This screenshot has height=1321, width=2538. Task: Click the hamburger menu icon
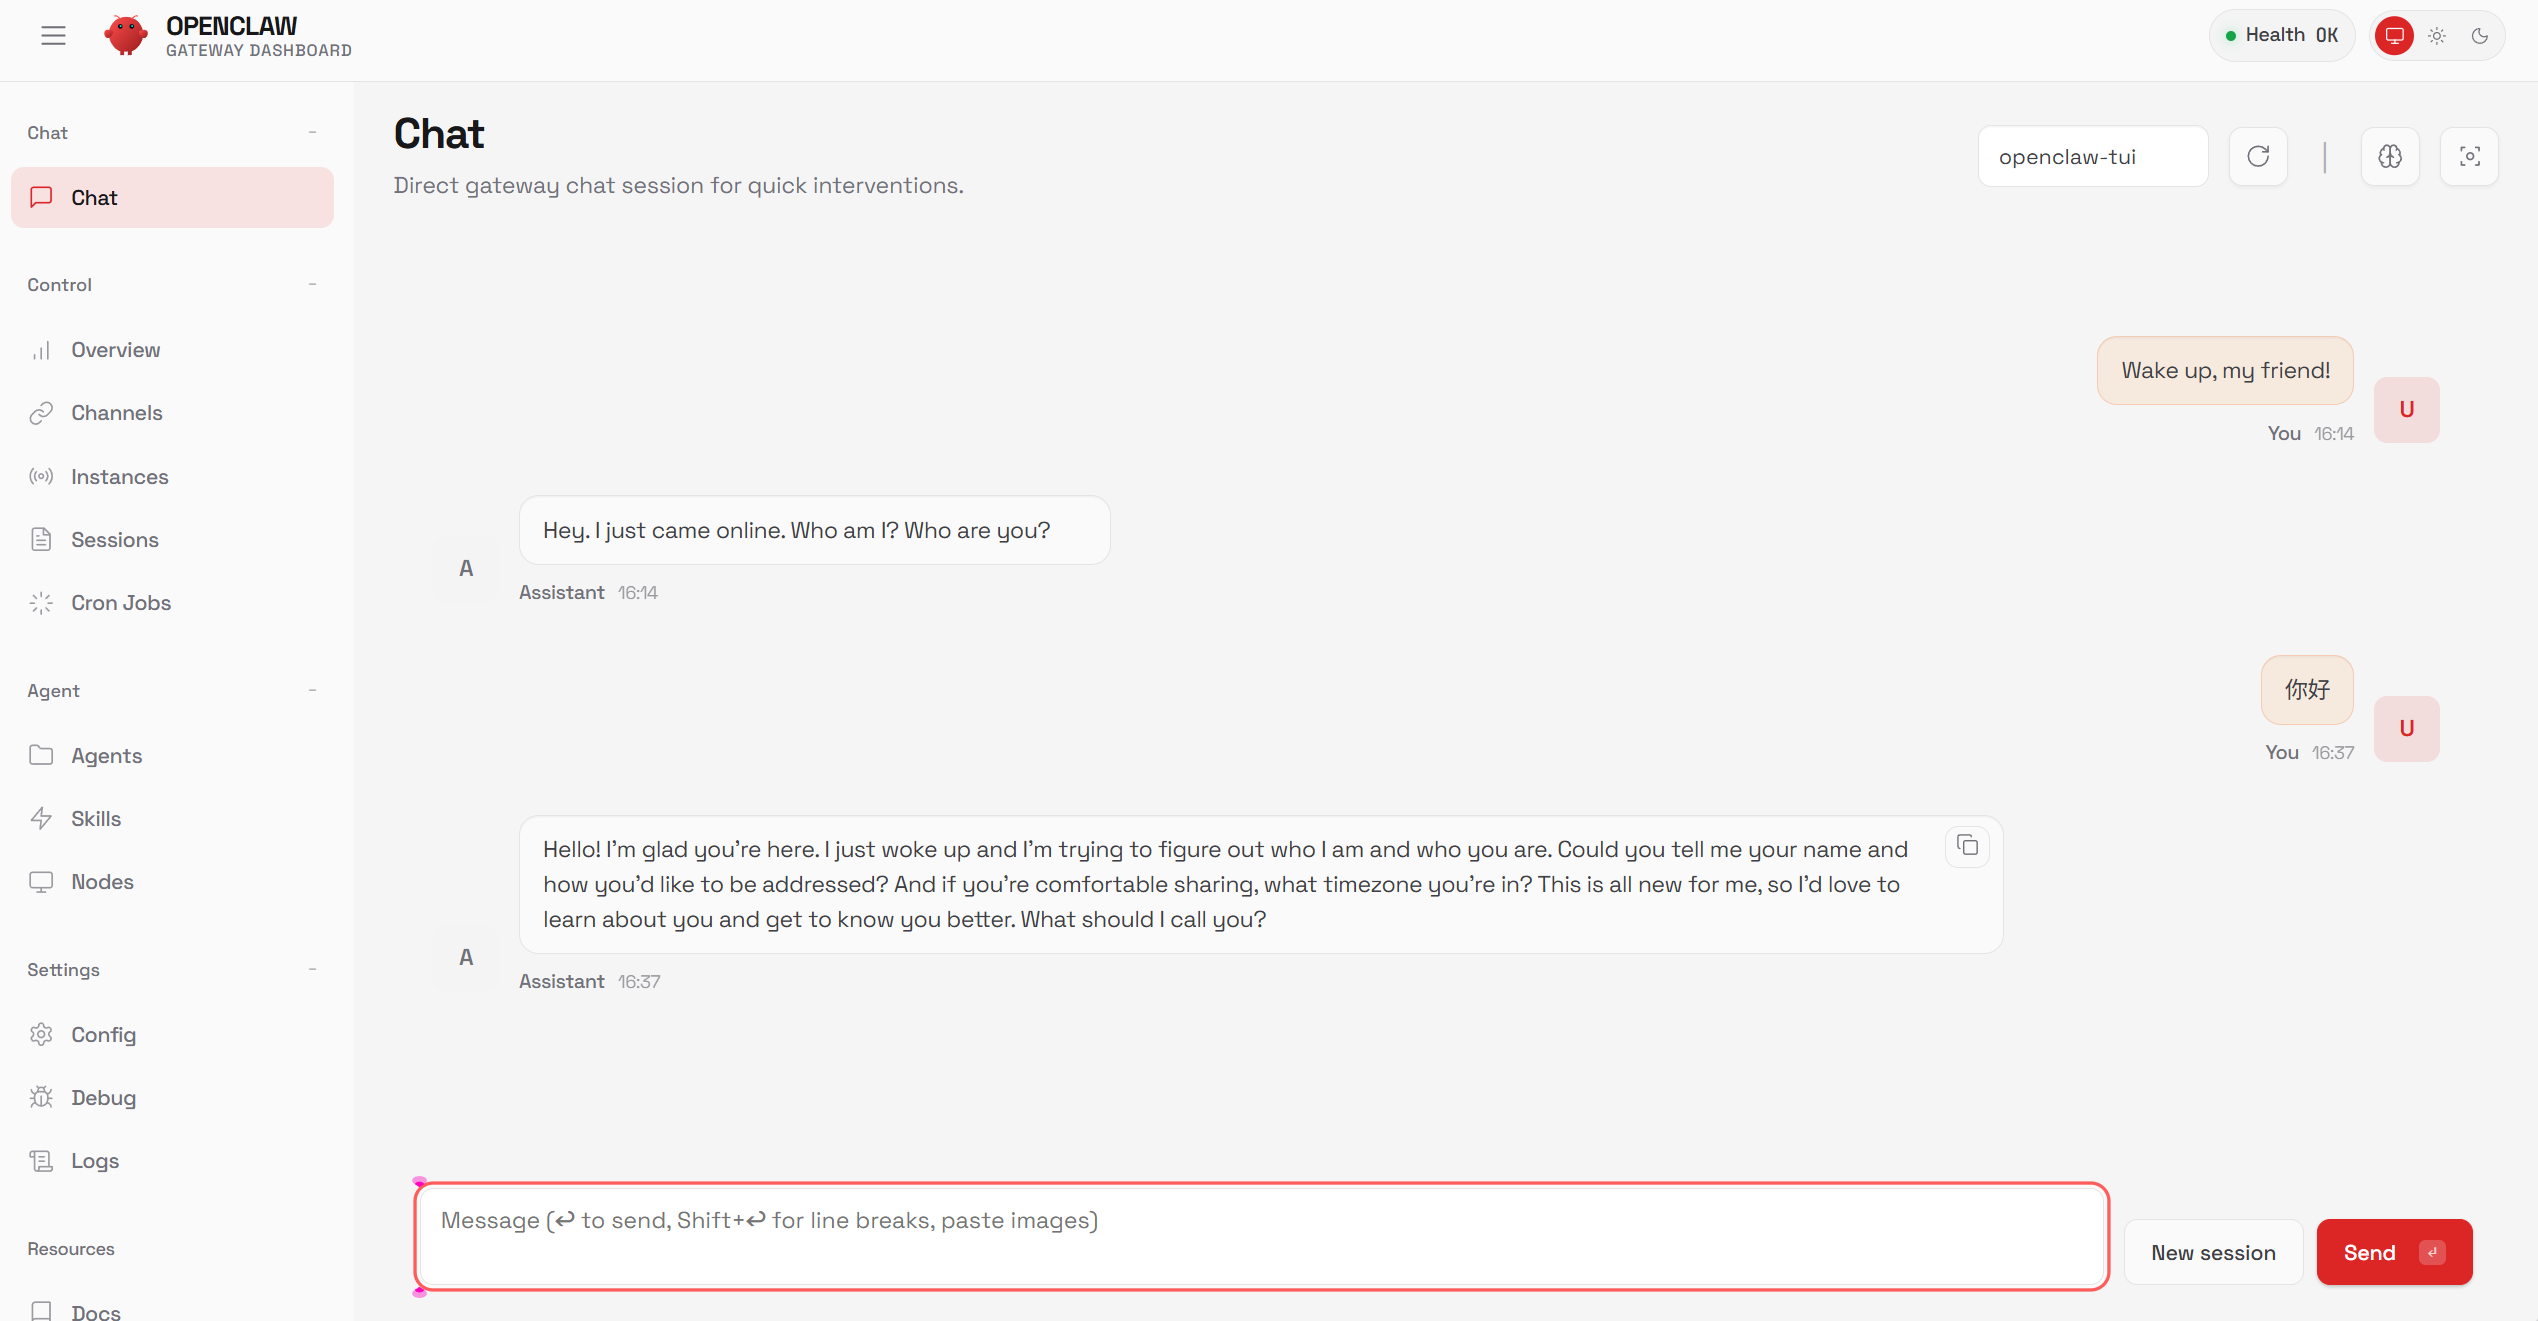tap(53, 36)
